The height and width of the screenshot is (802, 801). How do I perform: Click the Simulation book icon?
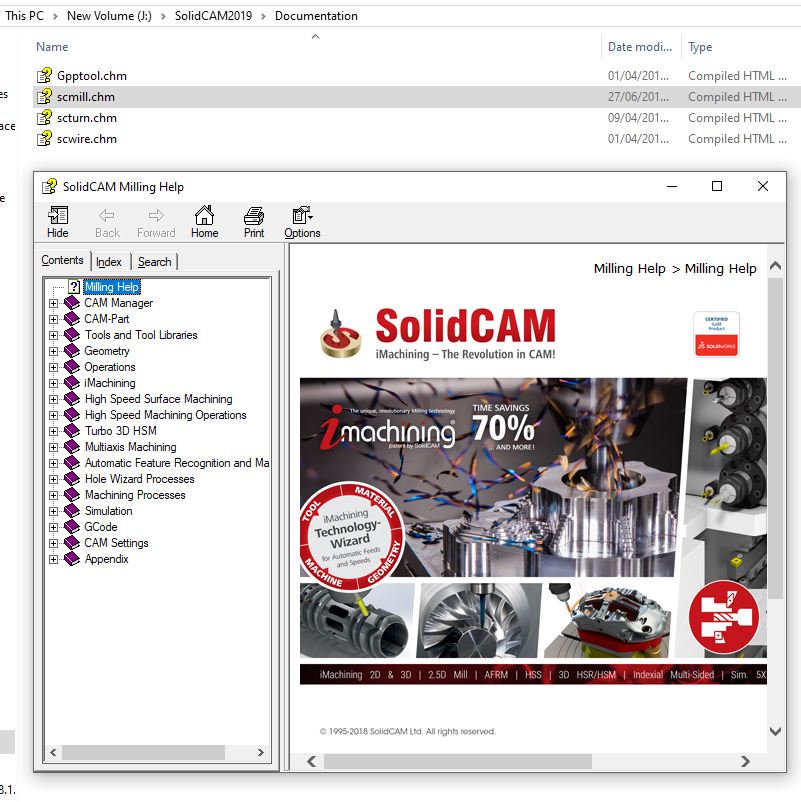(72, 510)
